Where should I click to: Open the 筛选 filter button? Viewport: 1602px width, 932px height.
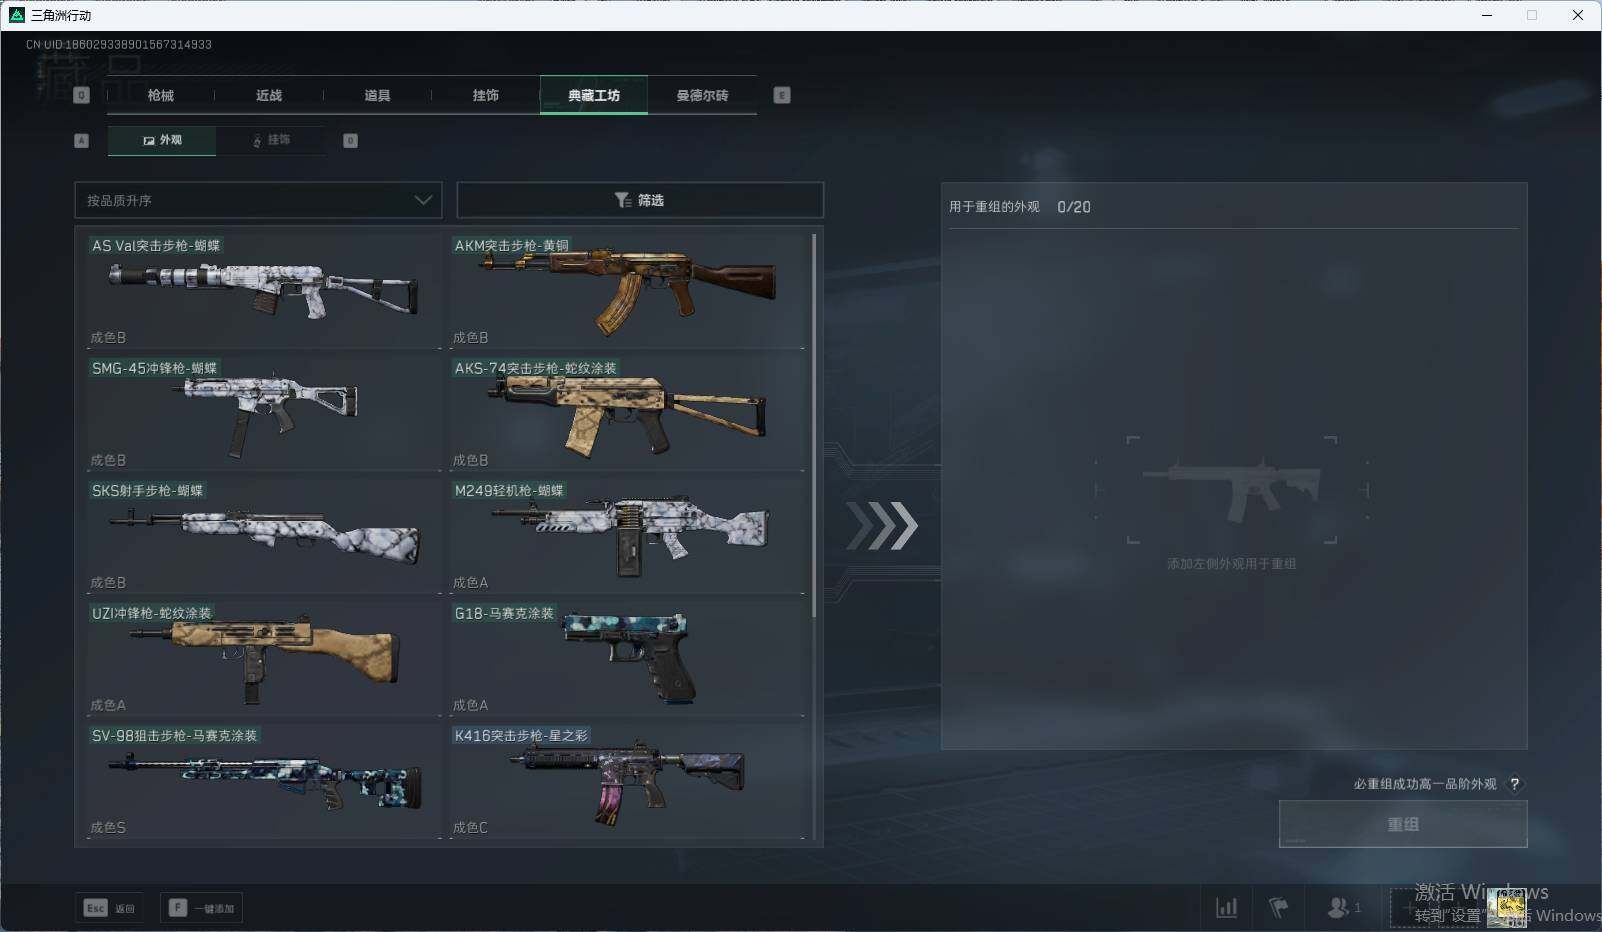pyautogui.click(x=640, y=200)
